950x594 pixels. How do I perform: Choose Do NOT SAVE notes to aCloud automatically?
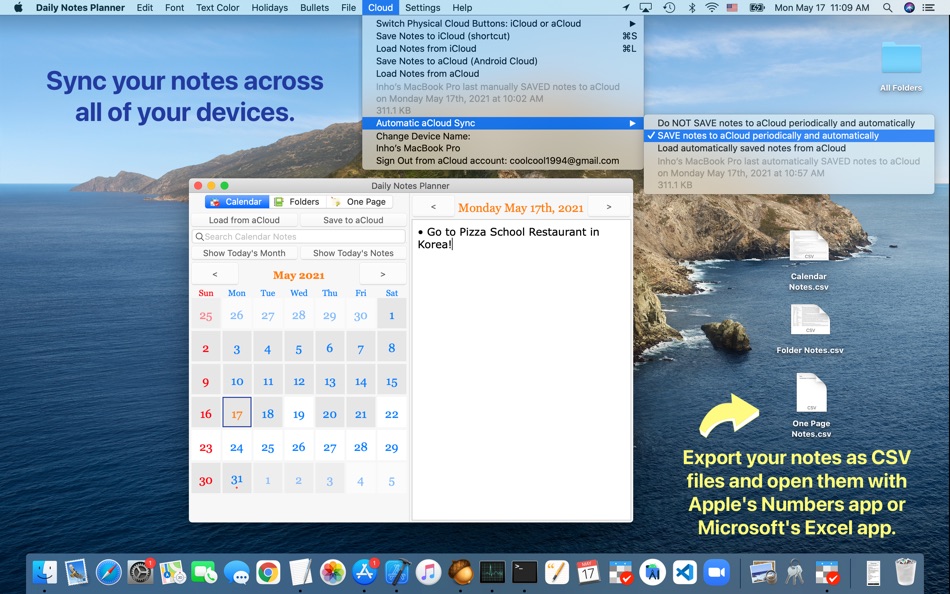click(789, 123)
